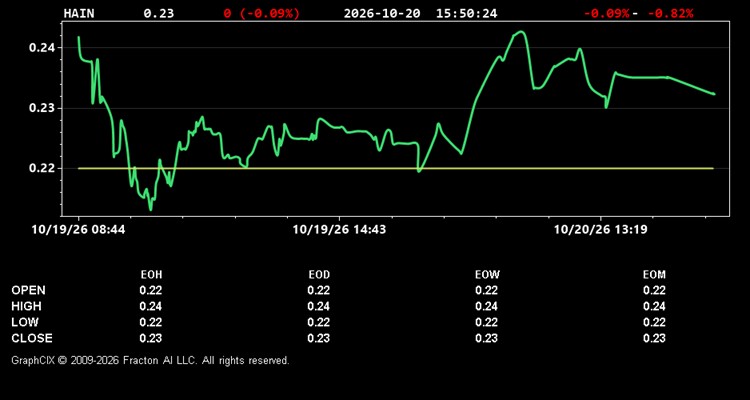Screen dimensions: 750x400
Task: Click the 0.22 y-axis label
Action: pyautogui.click(x=42, y=168)
